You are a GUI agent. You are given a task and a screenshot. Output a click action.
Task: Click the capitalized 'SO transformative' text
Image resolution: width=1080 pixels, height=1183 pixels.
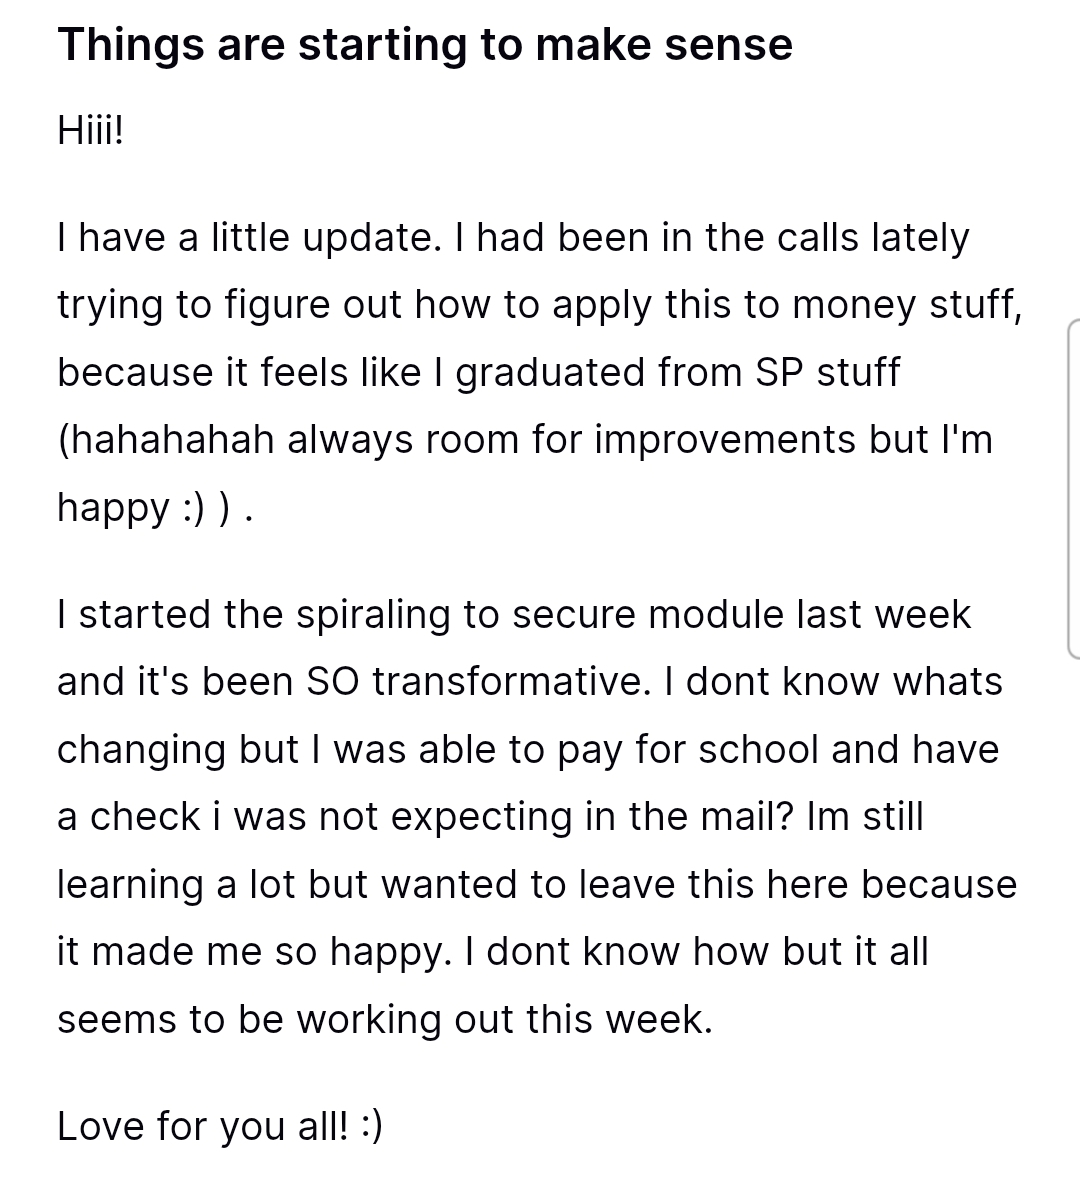[478, 682]
